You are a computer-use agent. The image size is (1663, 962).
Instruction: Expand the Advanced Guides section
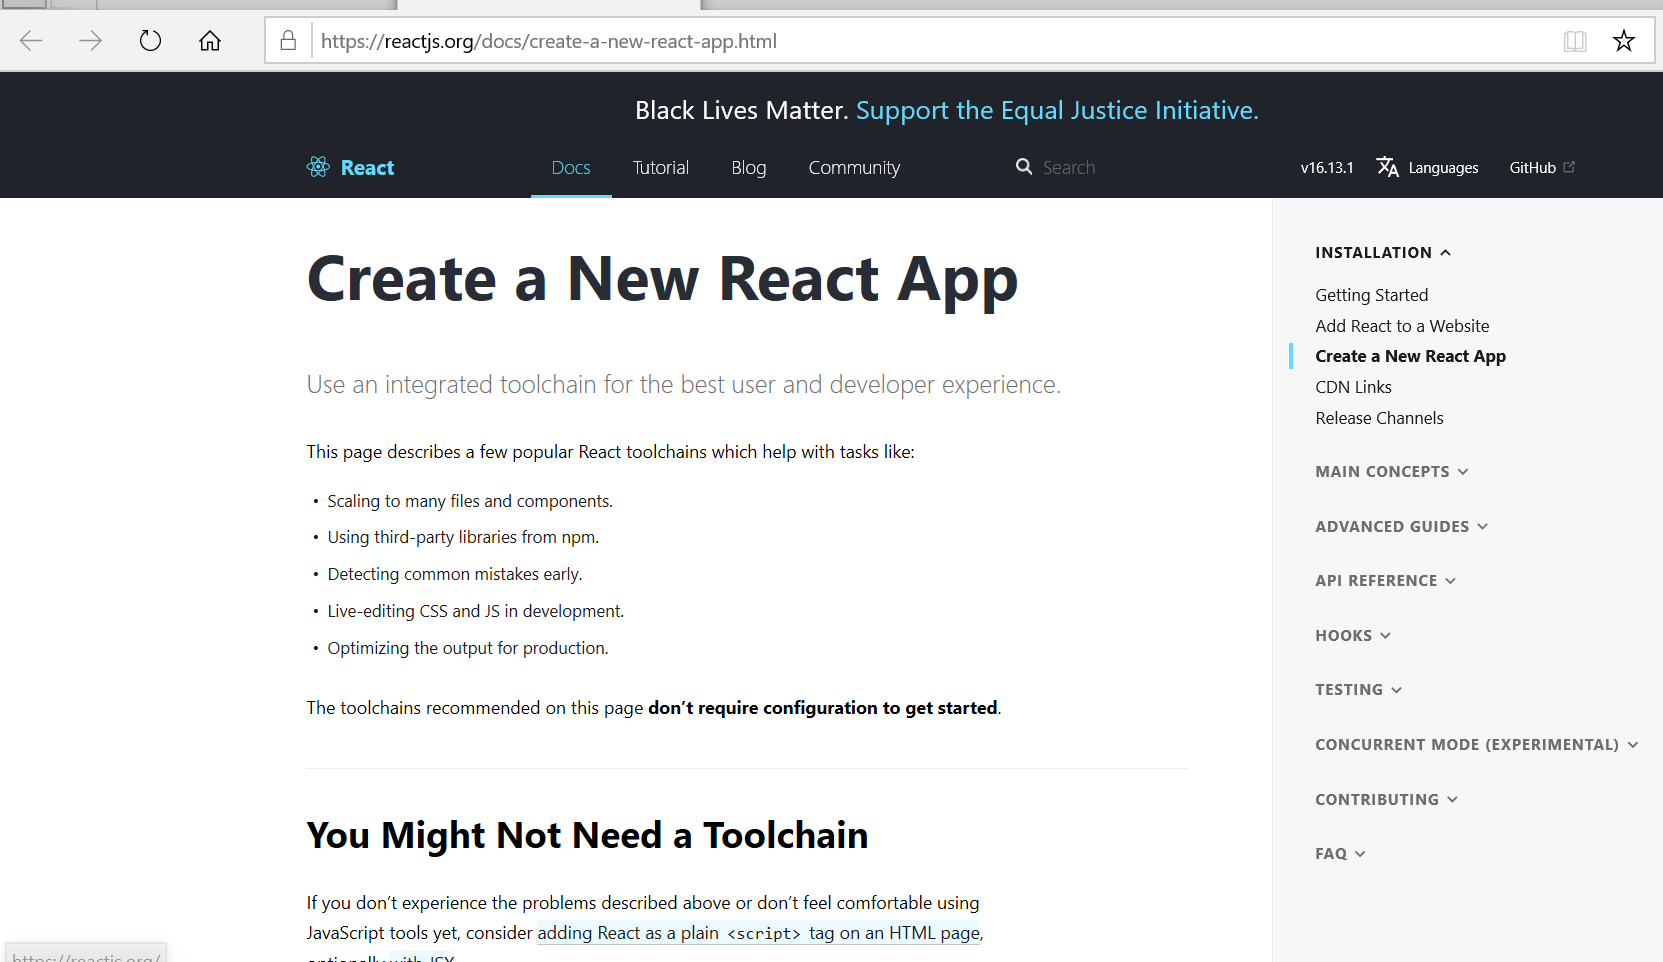(x=1402, y=527)
